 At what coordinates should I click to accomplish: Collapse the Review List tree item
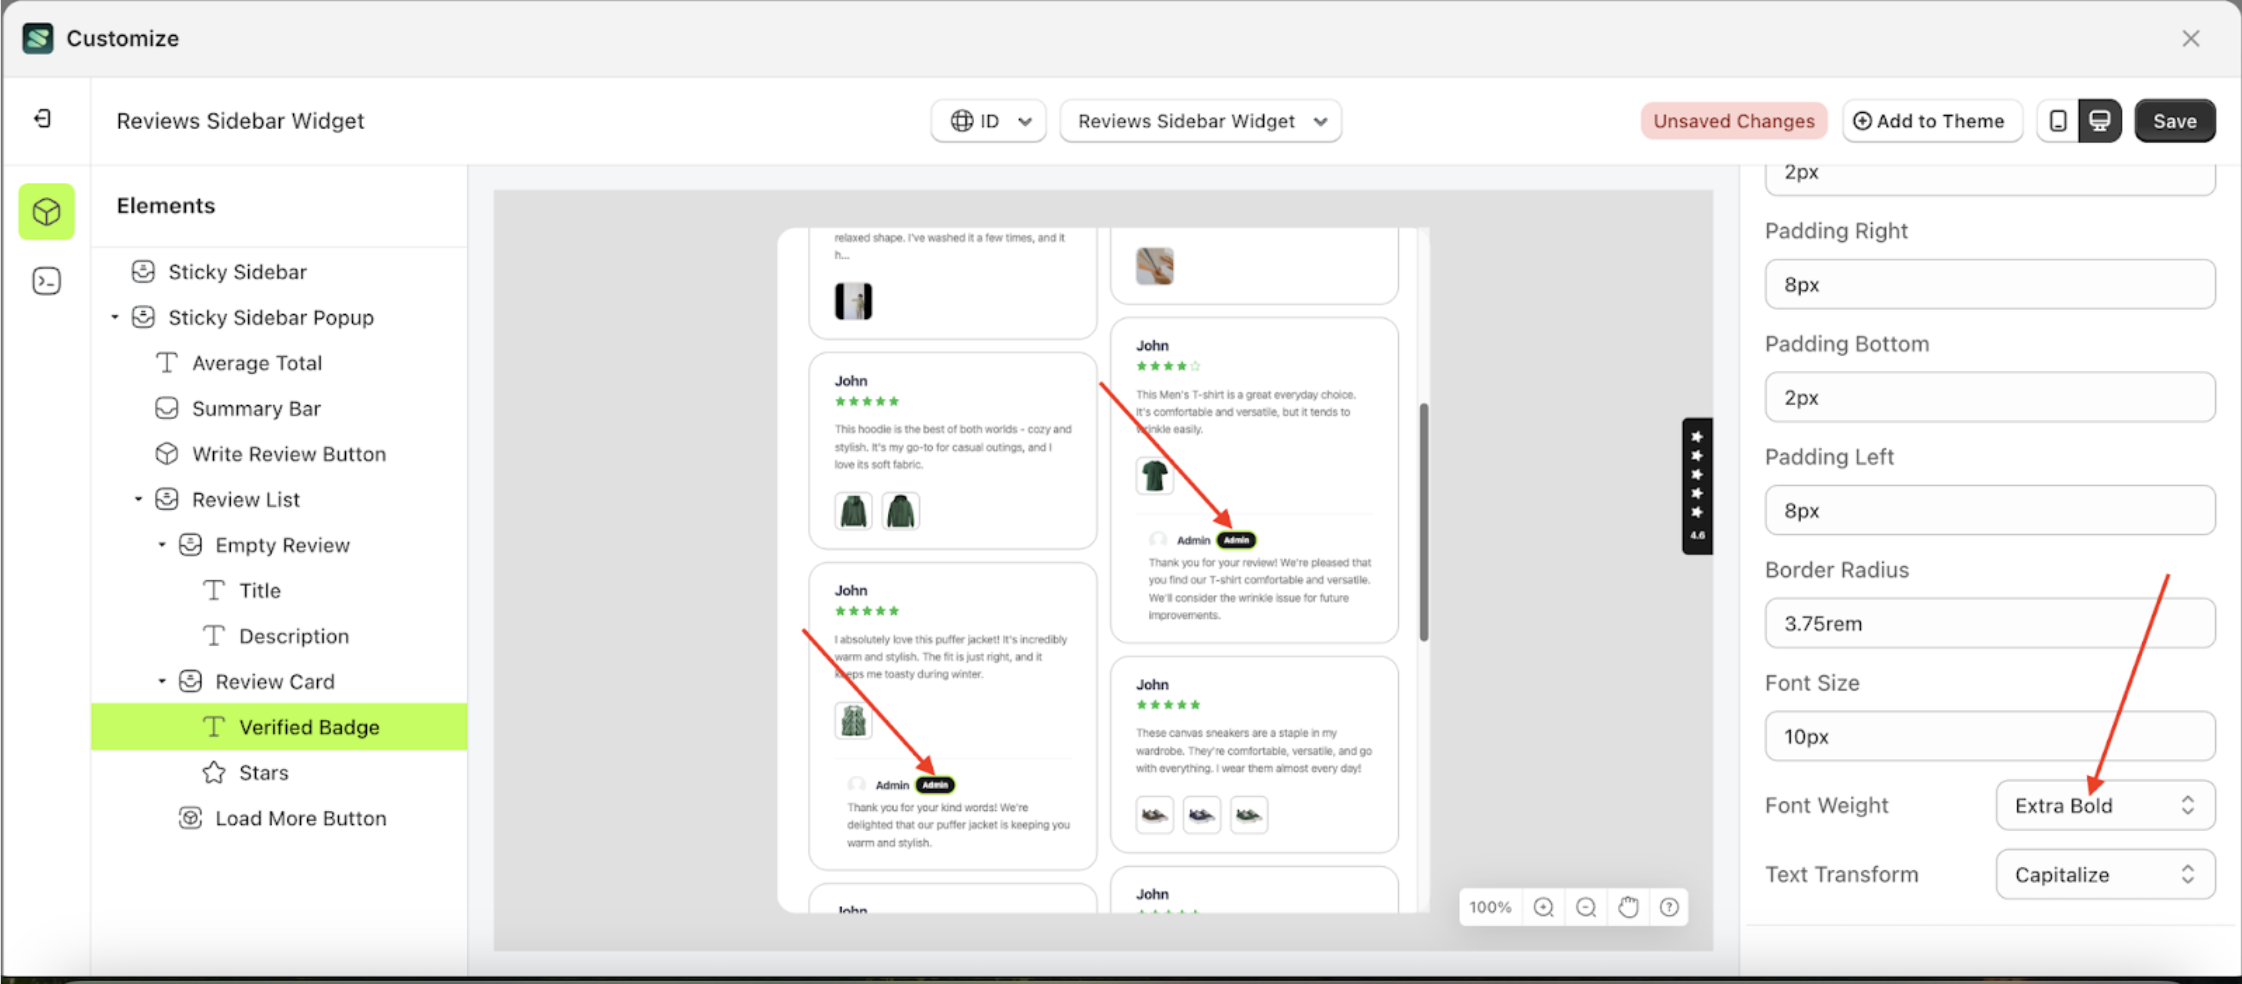click(139, 499)
